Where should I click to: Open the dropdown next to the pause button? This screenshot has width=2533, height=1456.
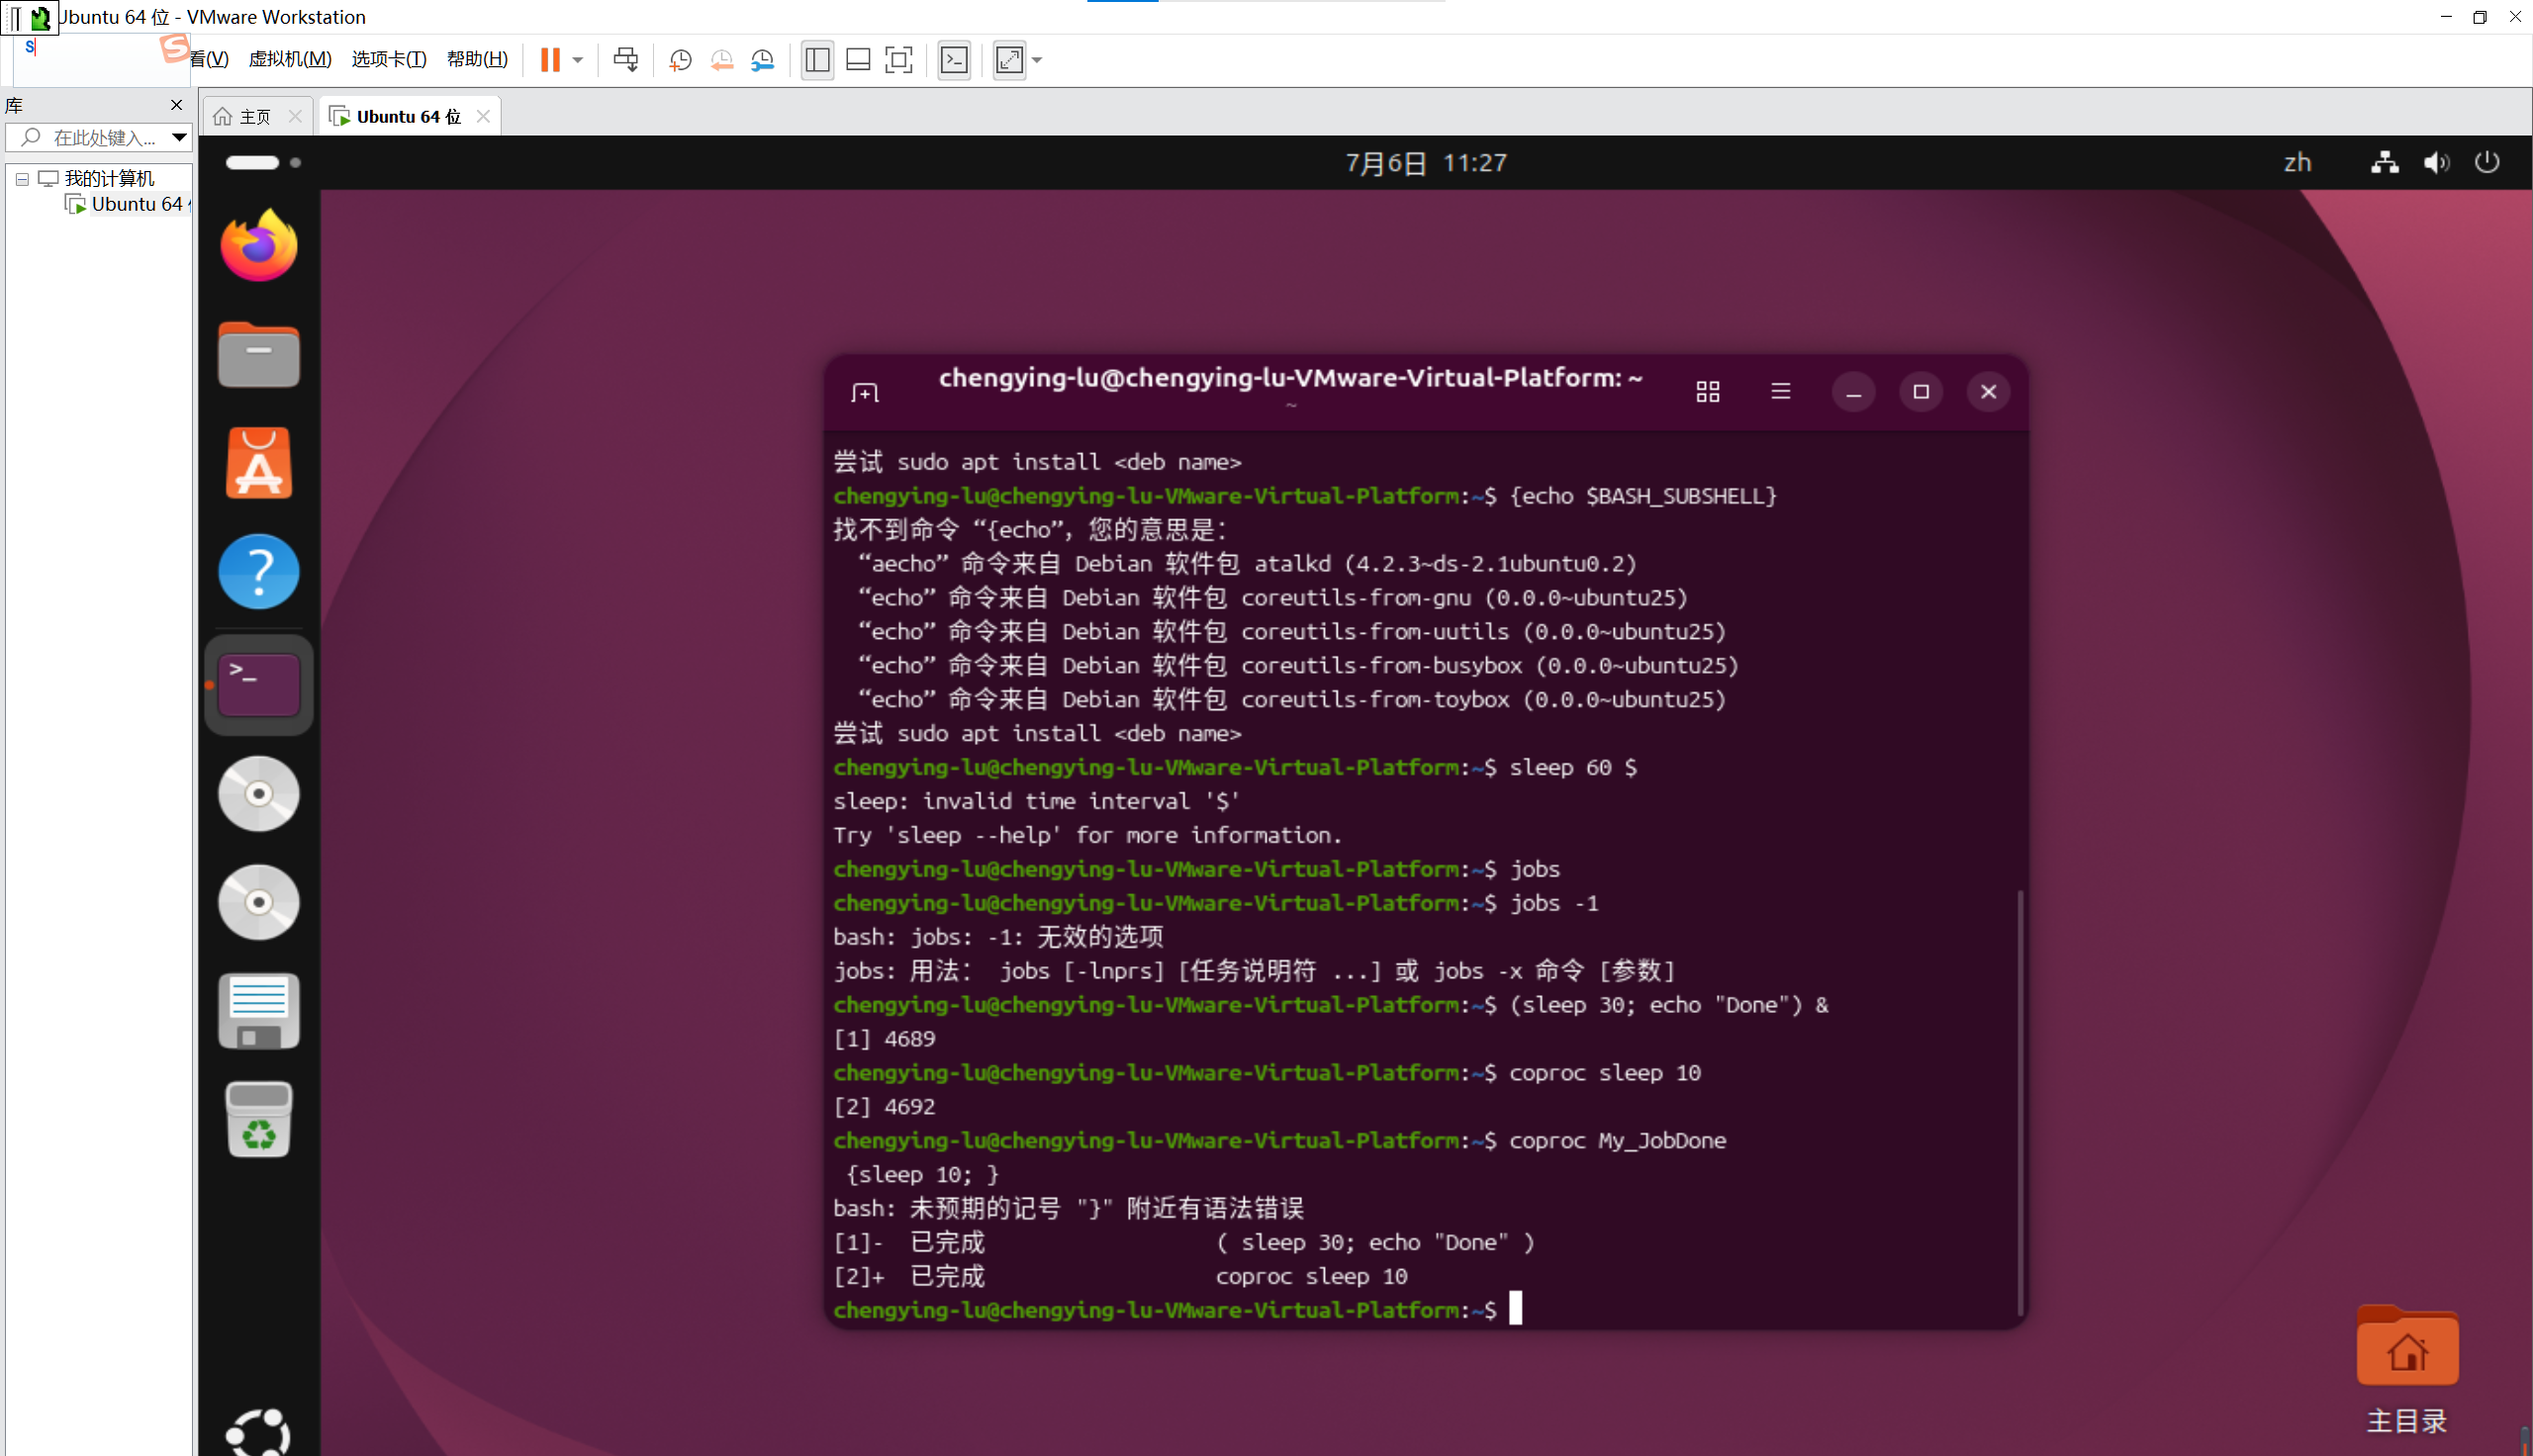pyautogui.click(x=578, y=60)
